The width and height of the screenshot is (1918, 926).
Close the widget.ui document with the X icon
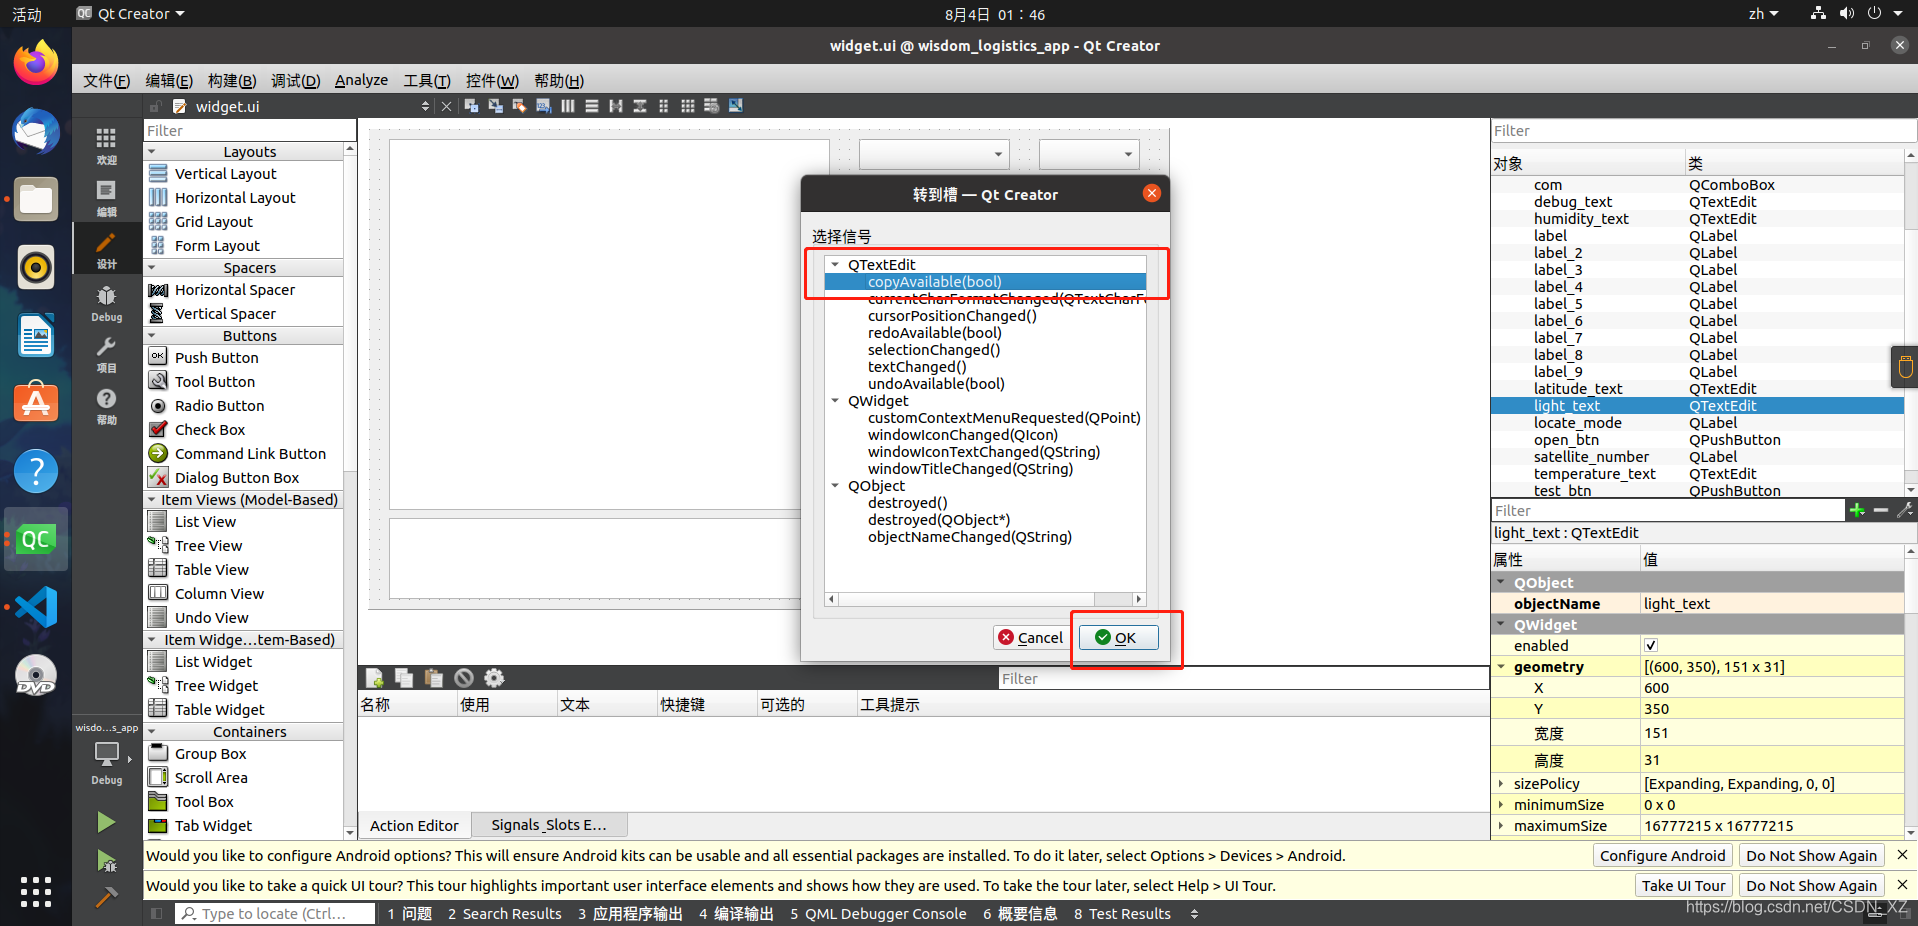point(446,106)
